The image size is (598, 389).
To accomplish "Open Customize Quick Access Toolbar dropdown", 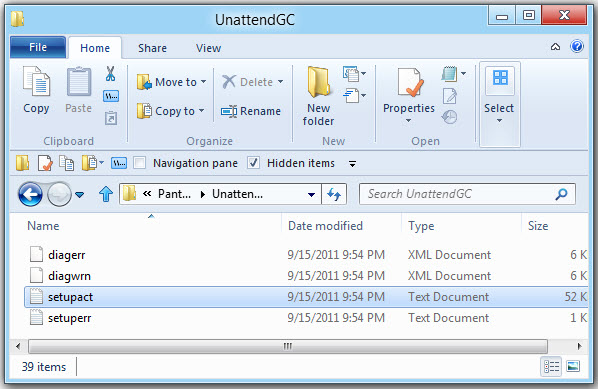I will click(352, 164).
